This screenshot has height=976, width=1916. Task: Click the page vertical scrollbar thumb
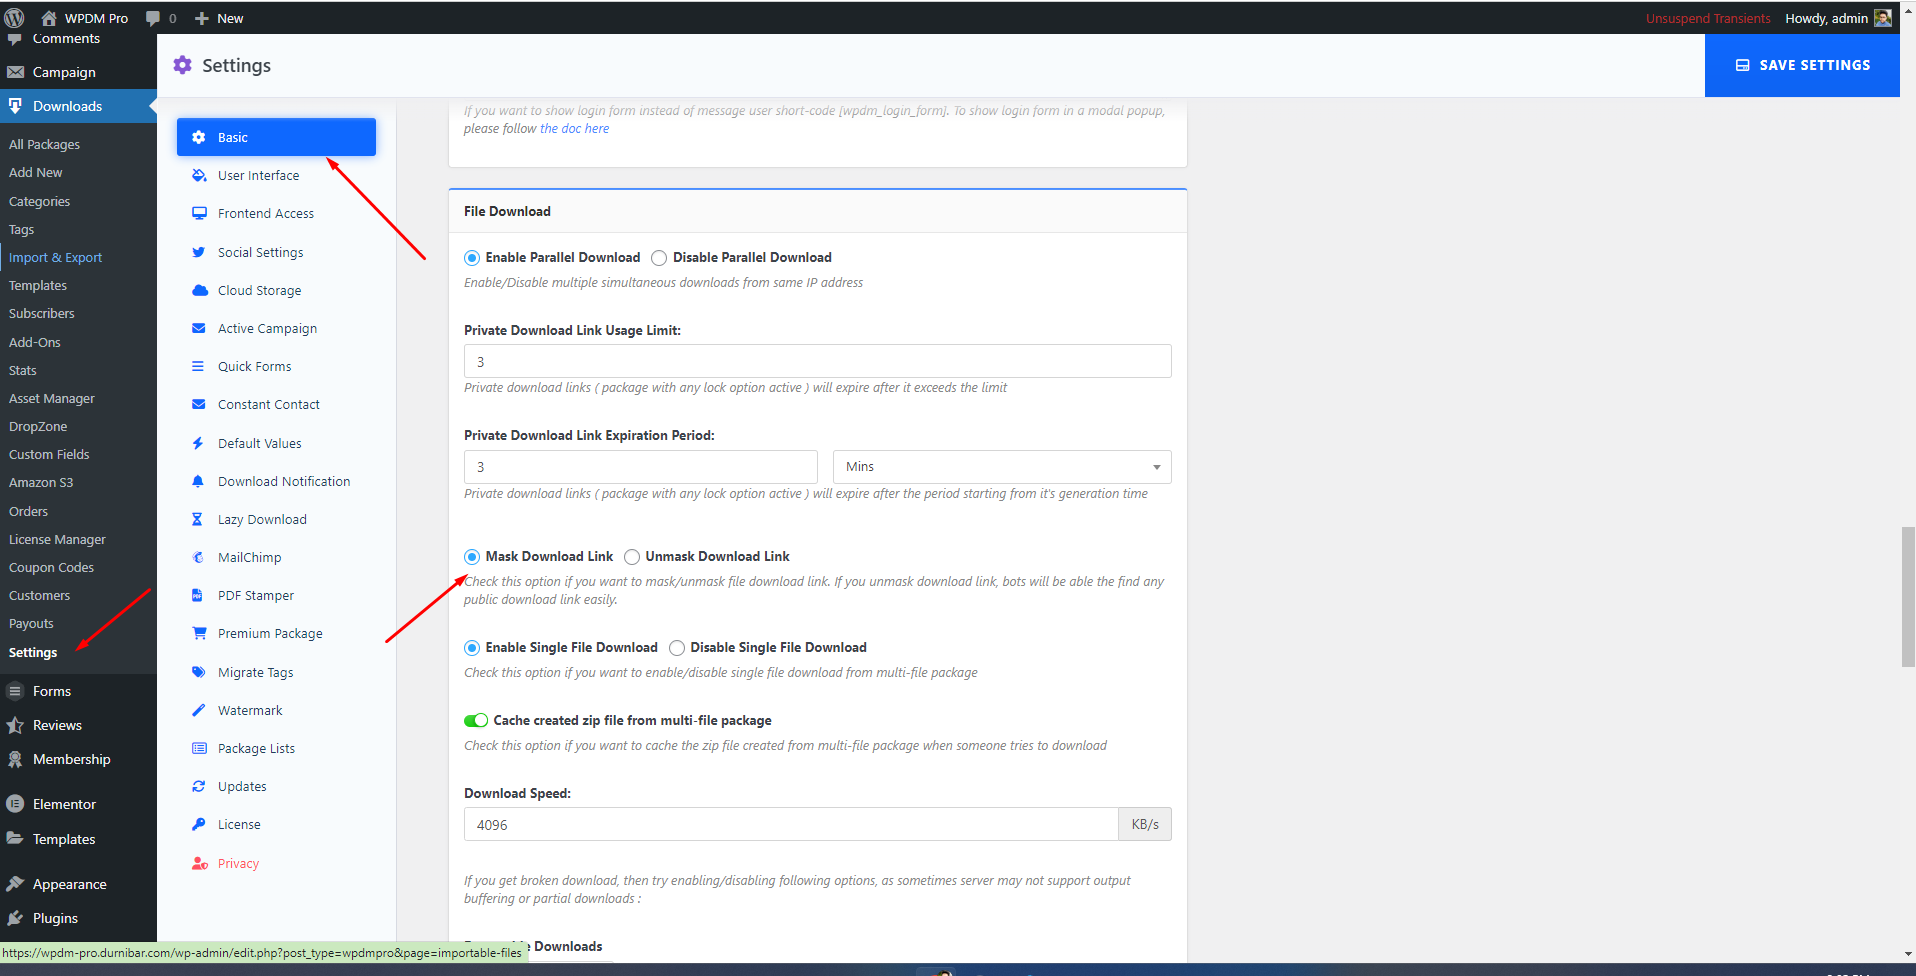pos(1908,596)
